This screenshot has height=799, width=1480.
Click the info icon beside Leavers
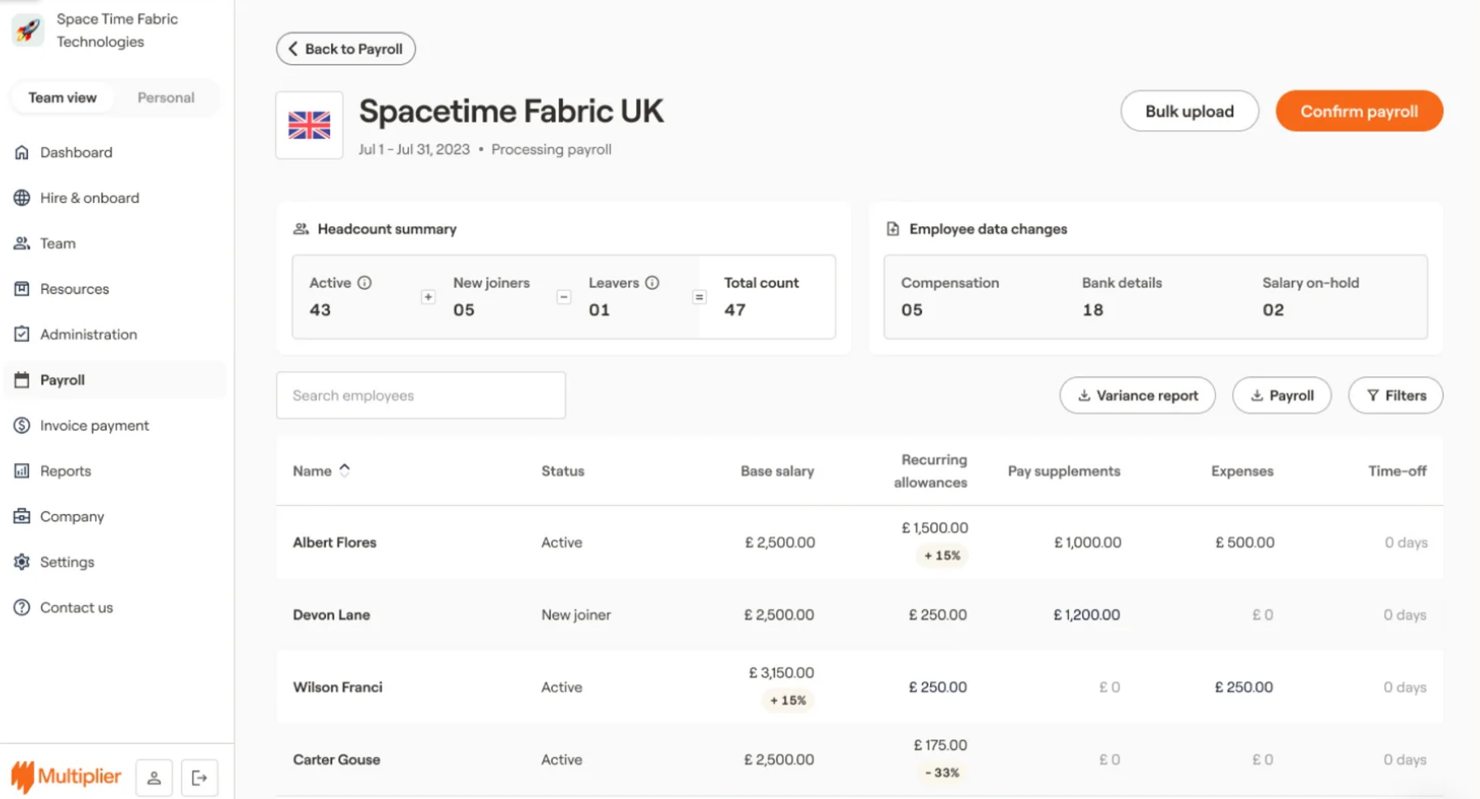point(652,283)
